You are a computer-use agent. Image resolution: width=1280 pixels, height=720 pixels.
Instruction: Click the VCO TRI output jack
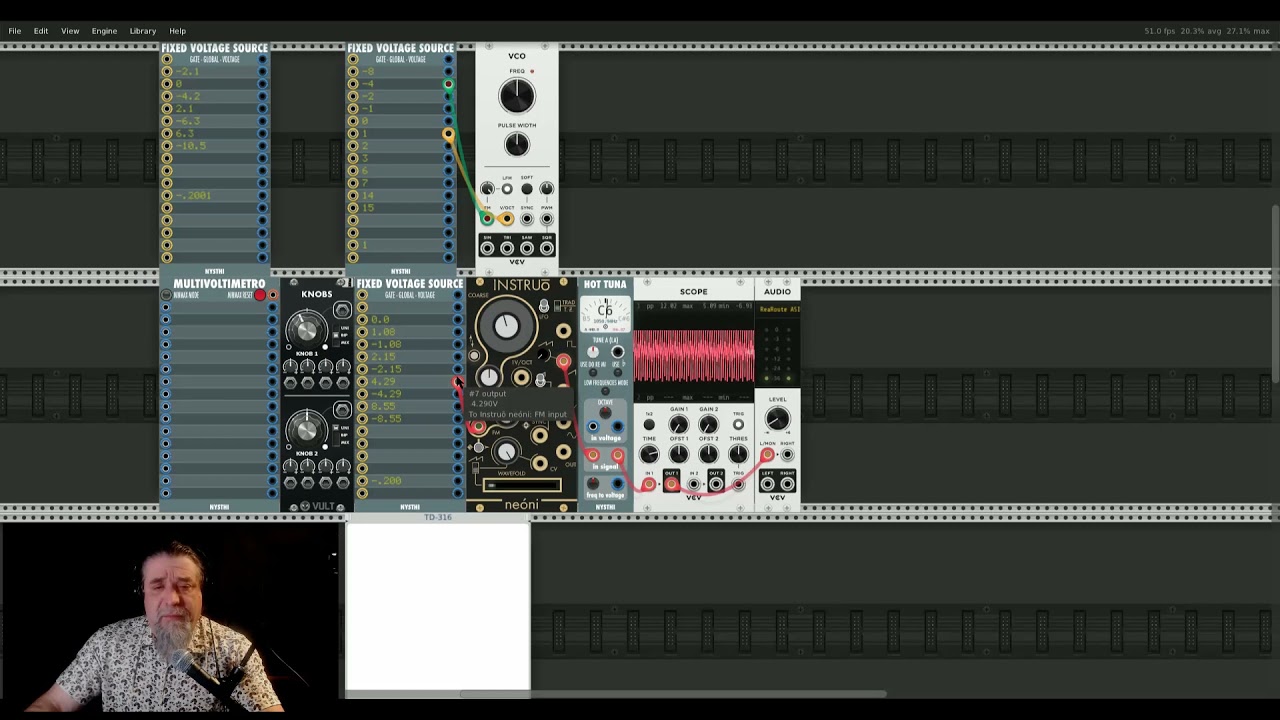[507, 249]
